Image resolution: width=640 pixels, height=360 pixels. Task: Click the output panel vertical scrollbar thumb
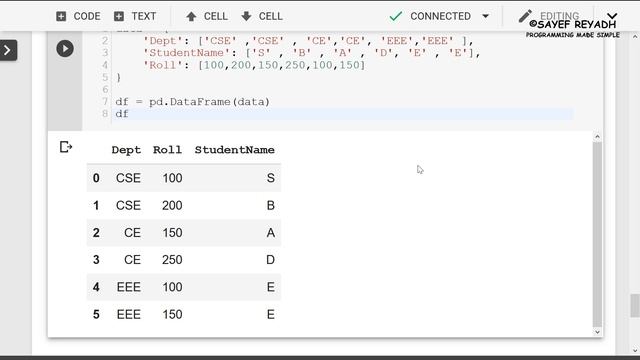point(597,235)
